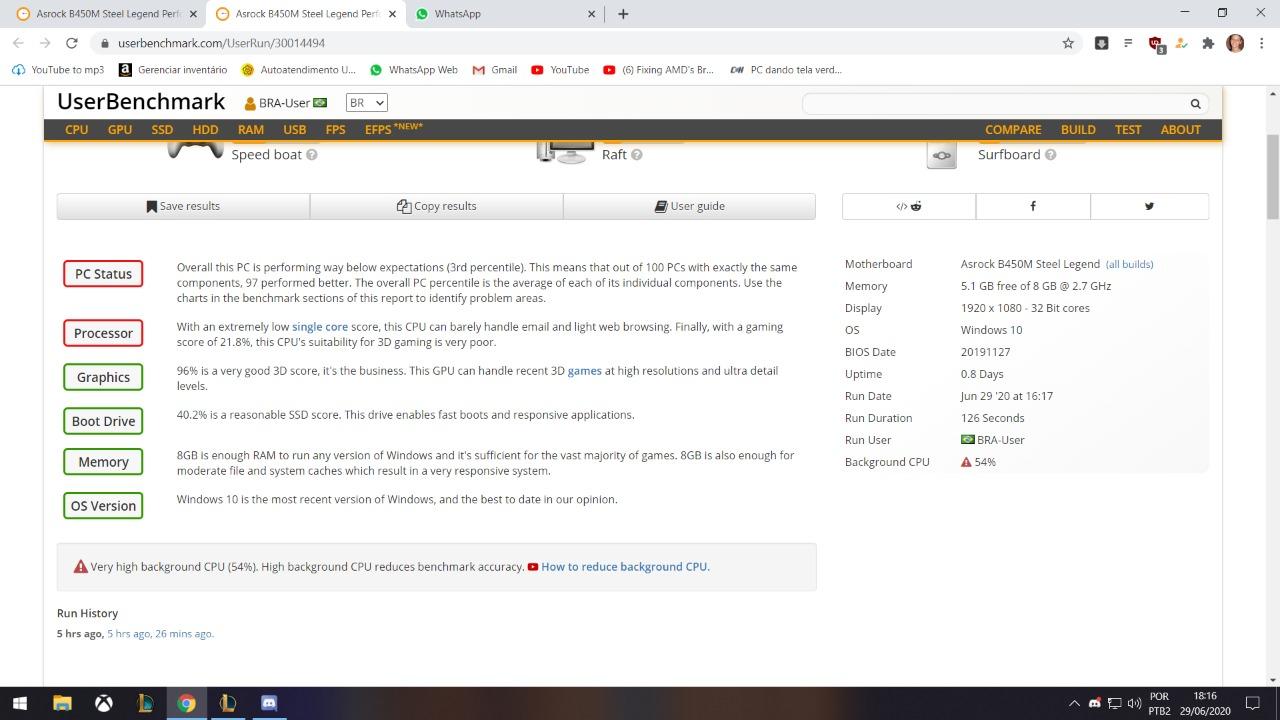The height and width of the screenshot is (720, 1280).
Task: Click the Boot Drive button
Action: pyautogui.click(x=103, y=421)
